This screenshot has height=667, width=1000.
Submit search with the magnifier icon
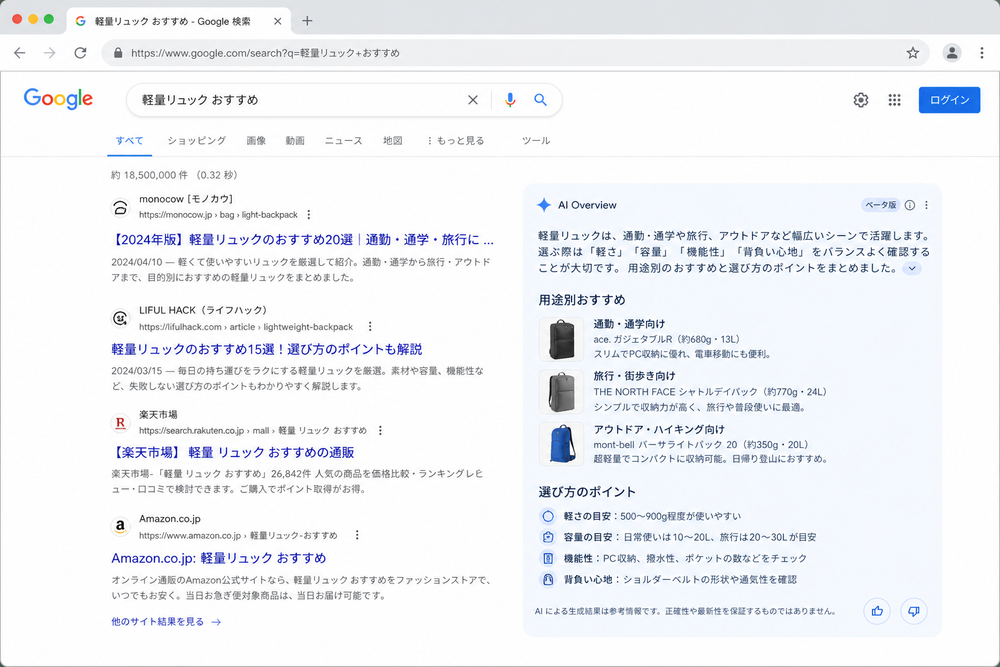click(x=540, y=99)
